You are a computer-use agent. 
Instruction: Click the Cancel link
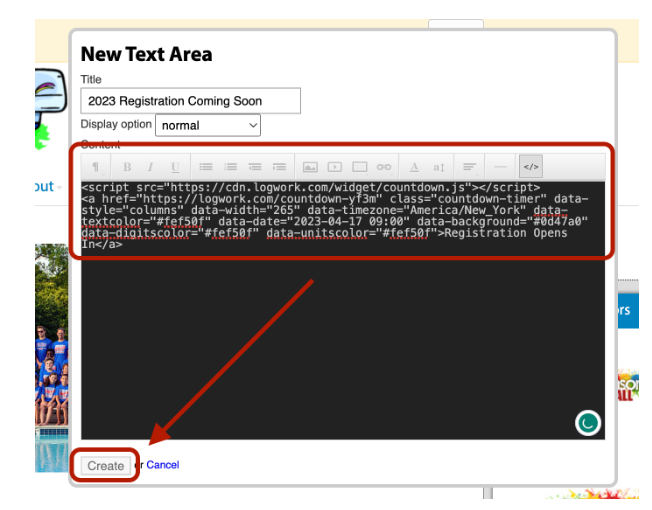point(163,465)
